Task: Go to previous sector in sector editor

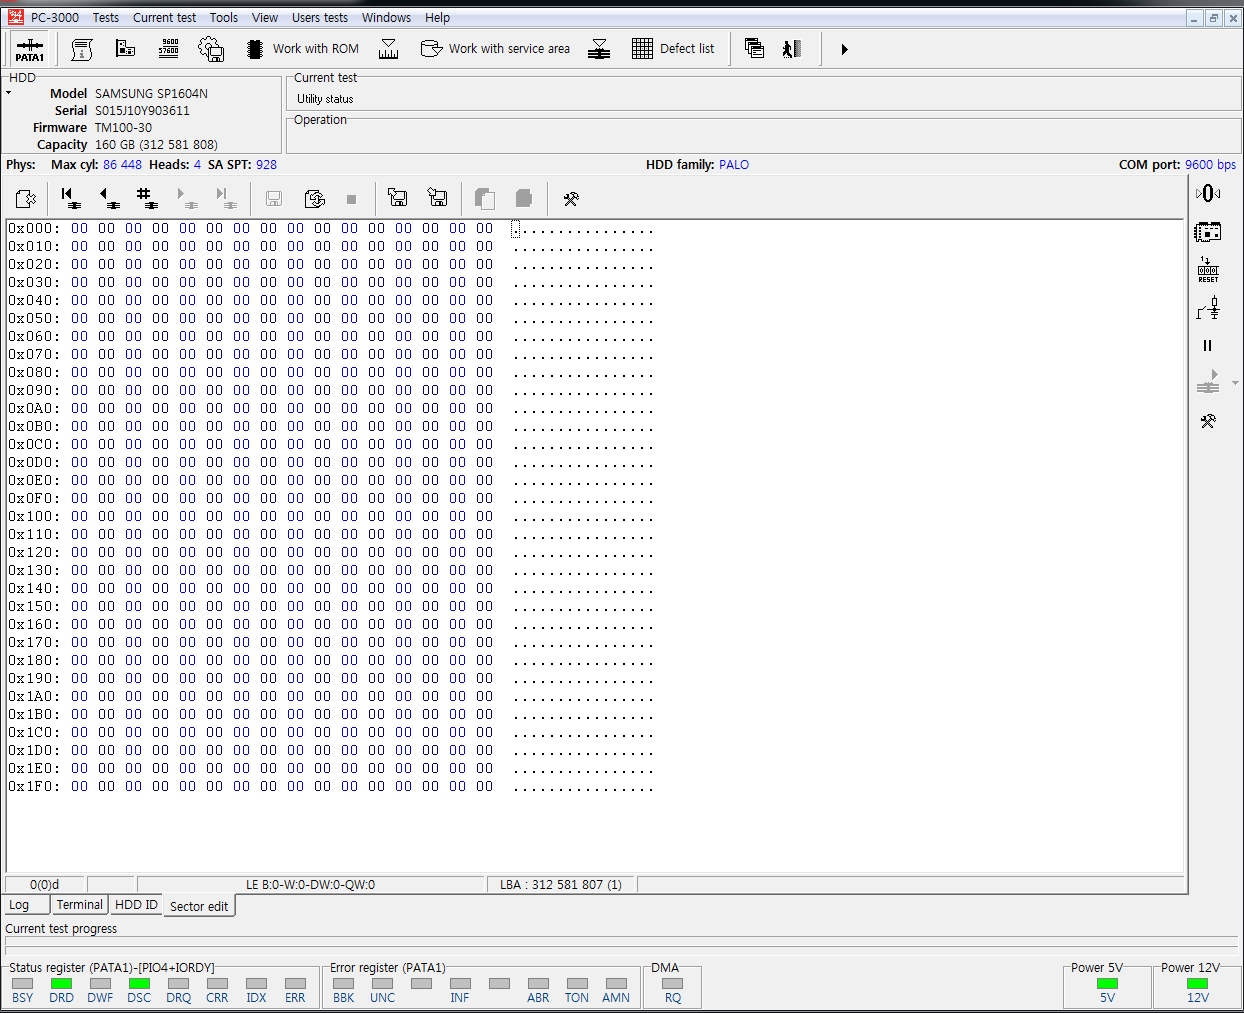Action: click(108, 198)
